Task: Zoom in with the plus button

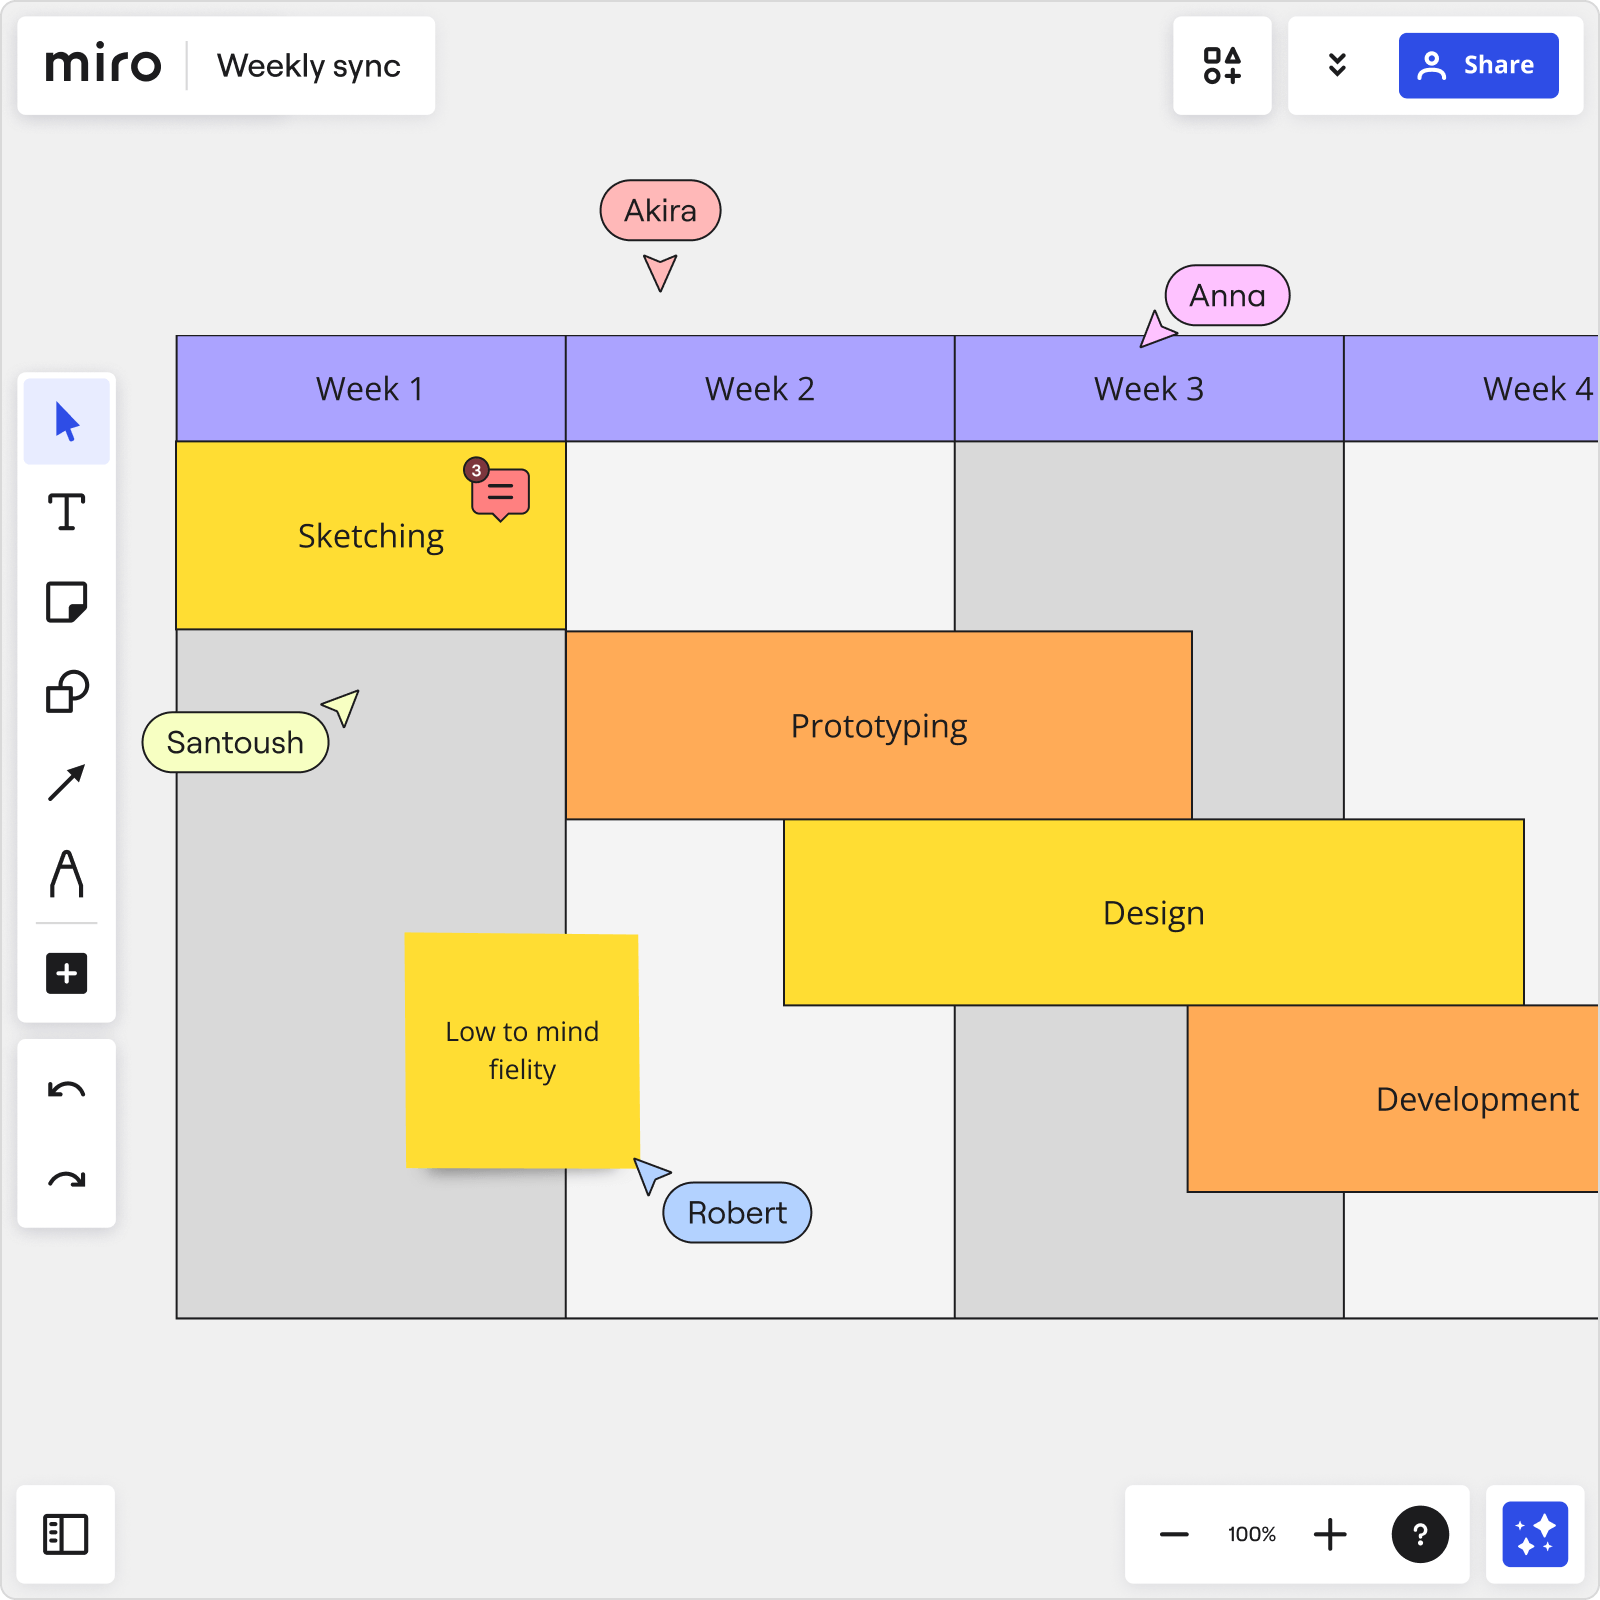Action: click(1330, 1534)
